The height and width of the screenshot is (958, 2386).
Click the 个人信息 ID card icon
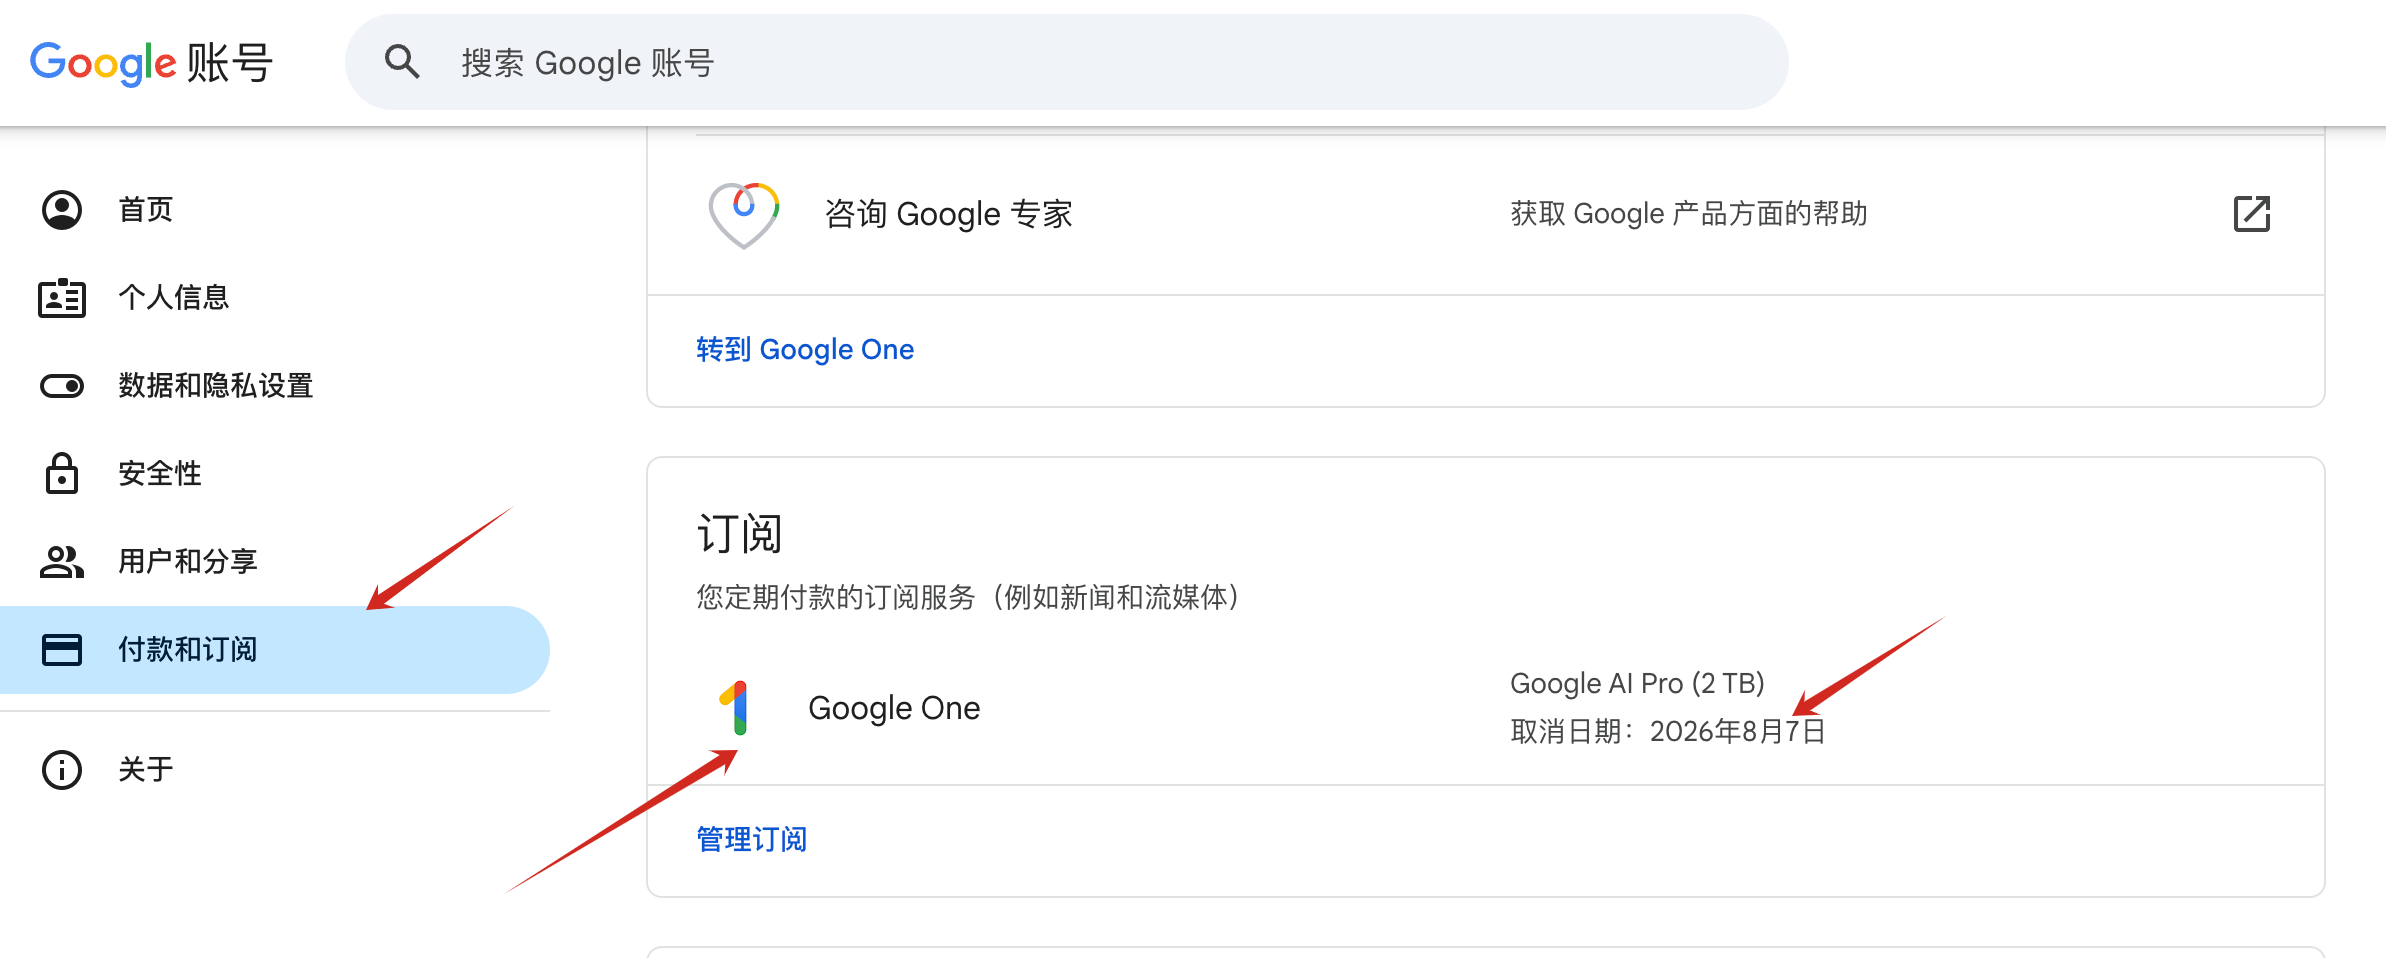pos(62,298)
